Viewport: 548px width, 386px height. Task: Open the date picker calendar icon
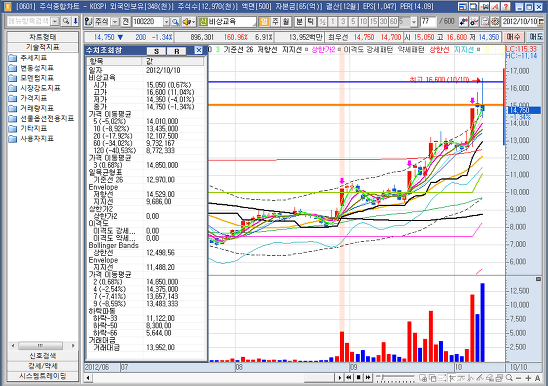click(541, 22)
